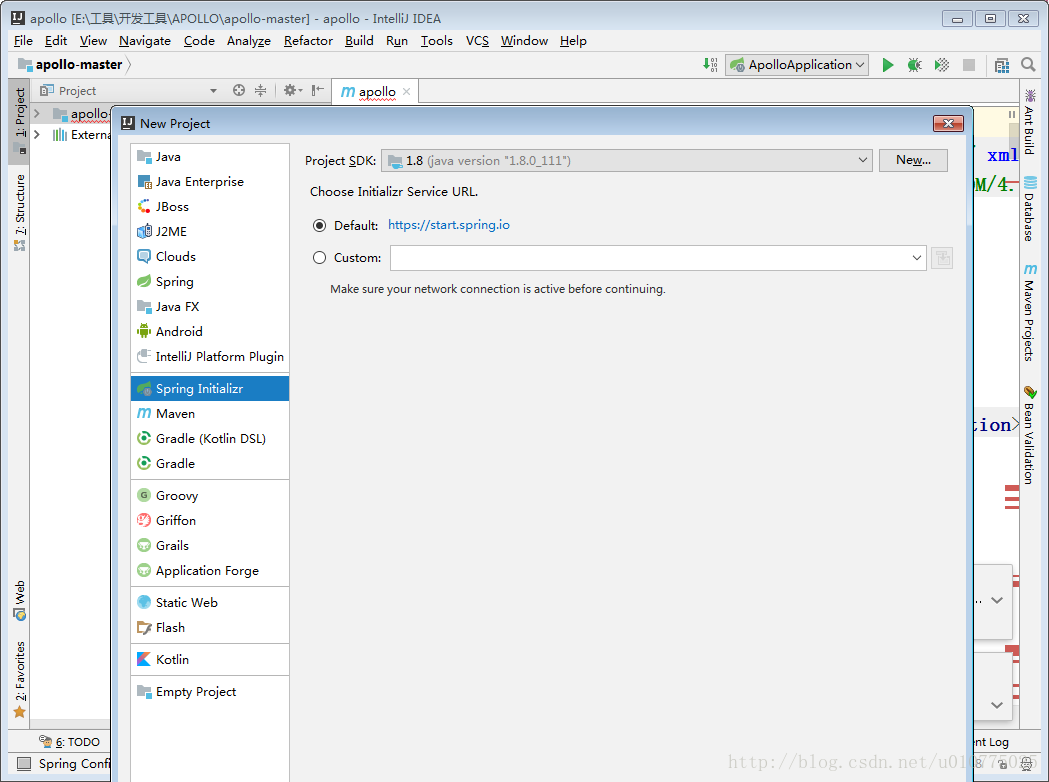Open the TODO tool window
The height and width of the screenshot is (782, 1049).
70,742
